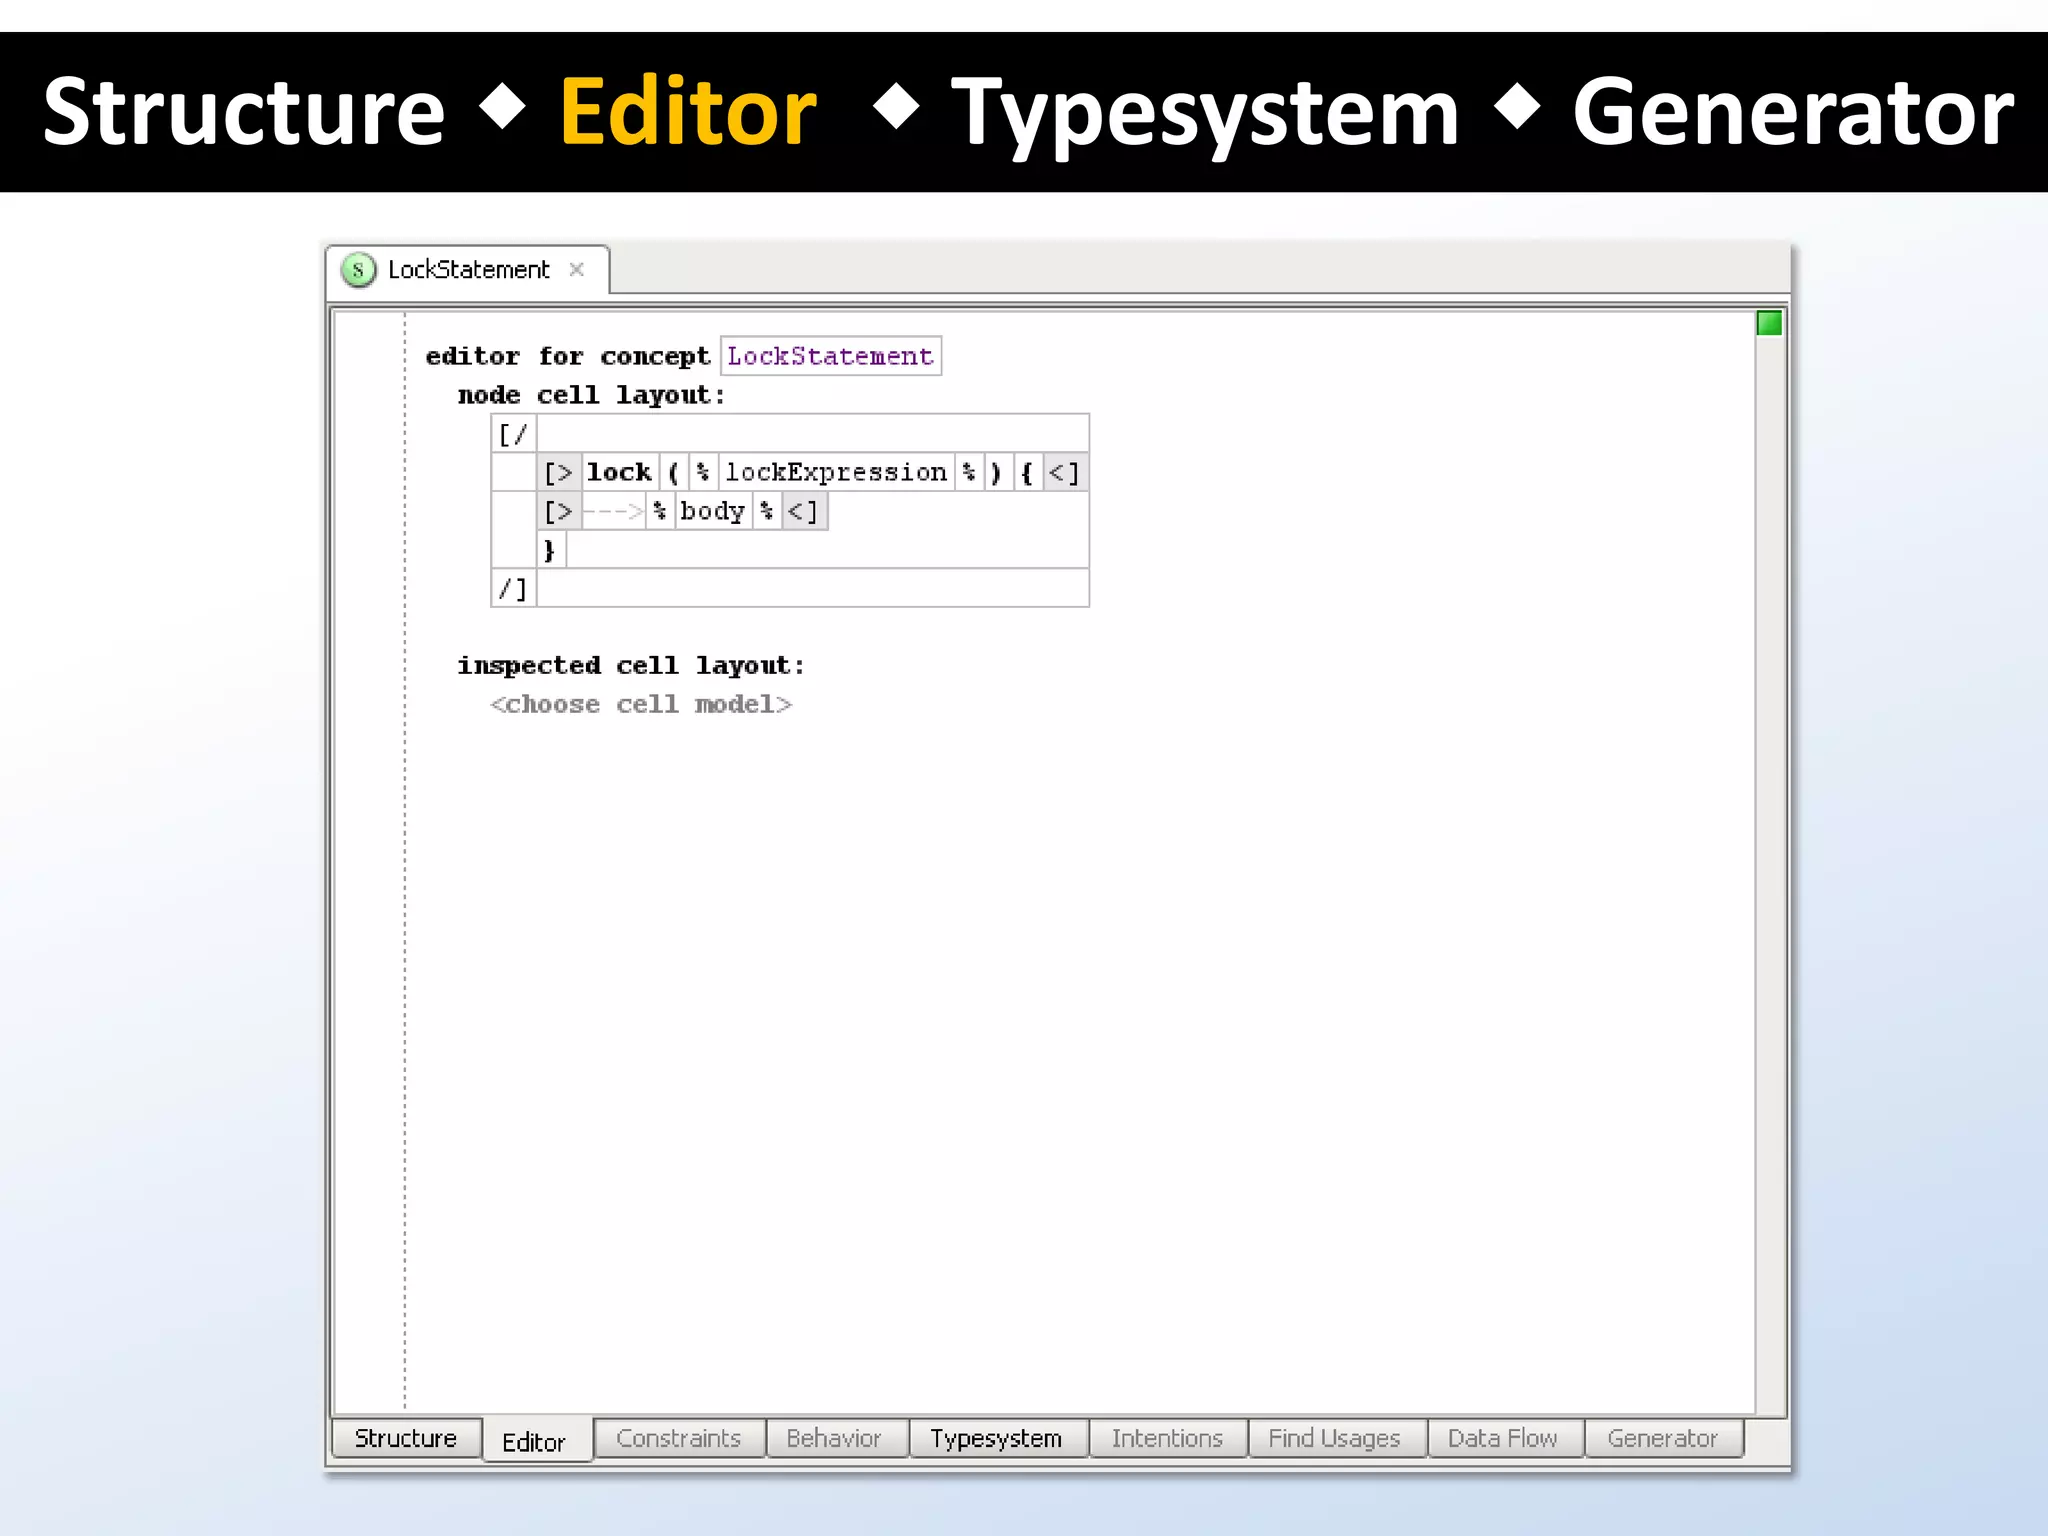Image resolution: width=2048 pixels, height=1536 pixels.
Task: Close the LockStatement tab
Action: (576, 269)
